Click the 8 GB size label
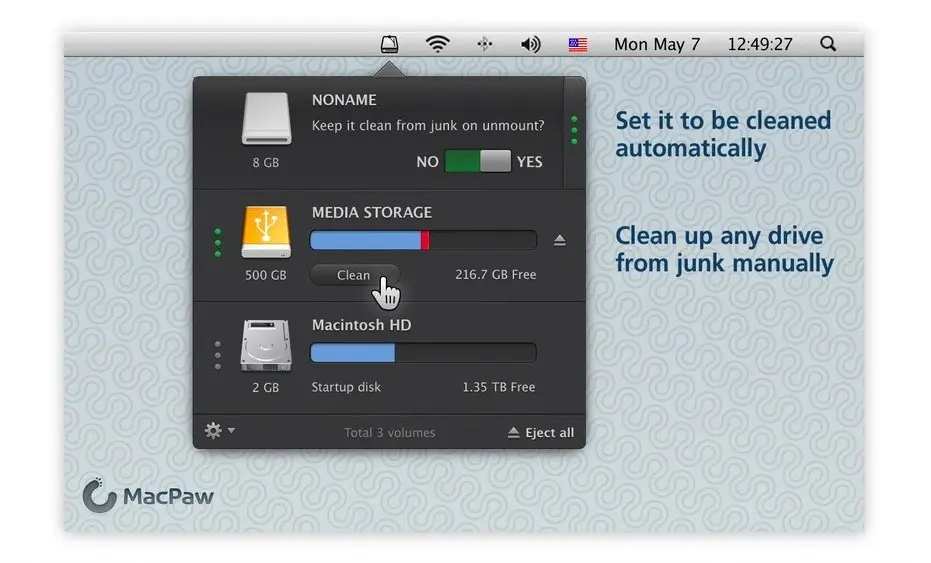Screen dimensions: 931x563 pos(266,163)
